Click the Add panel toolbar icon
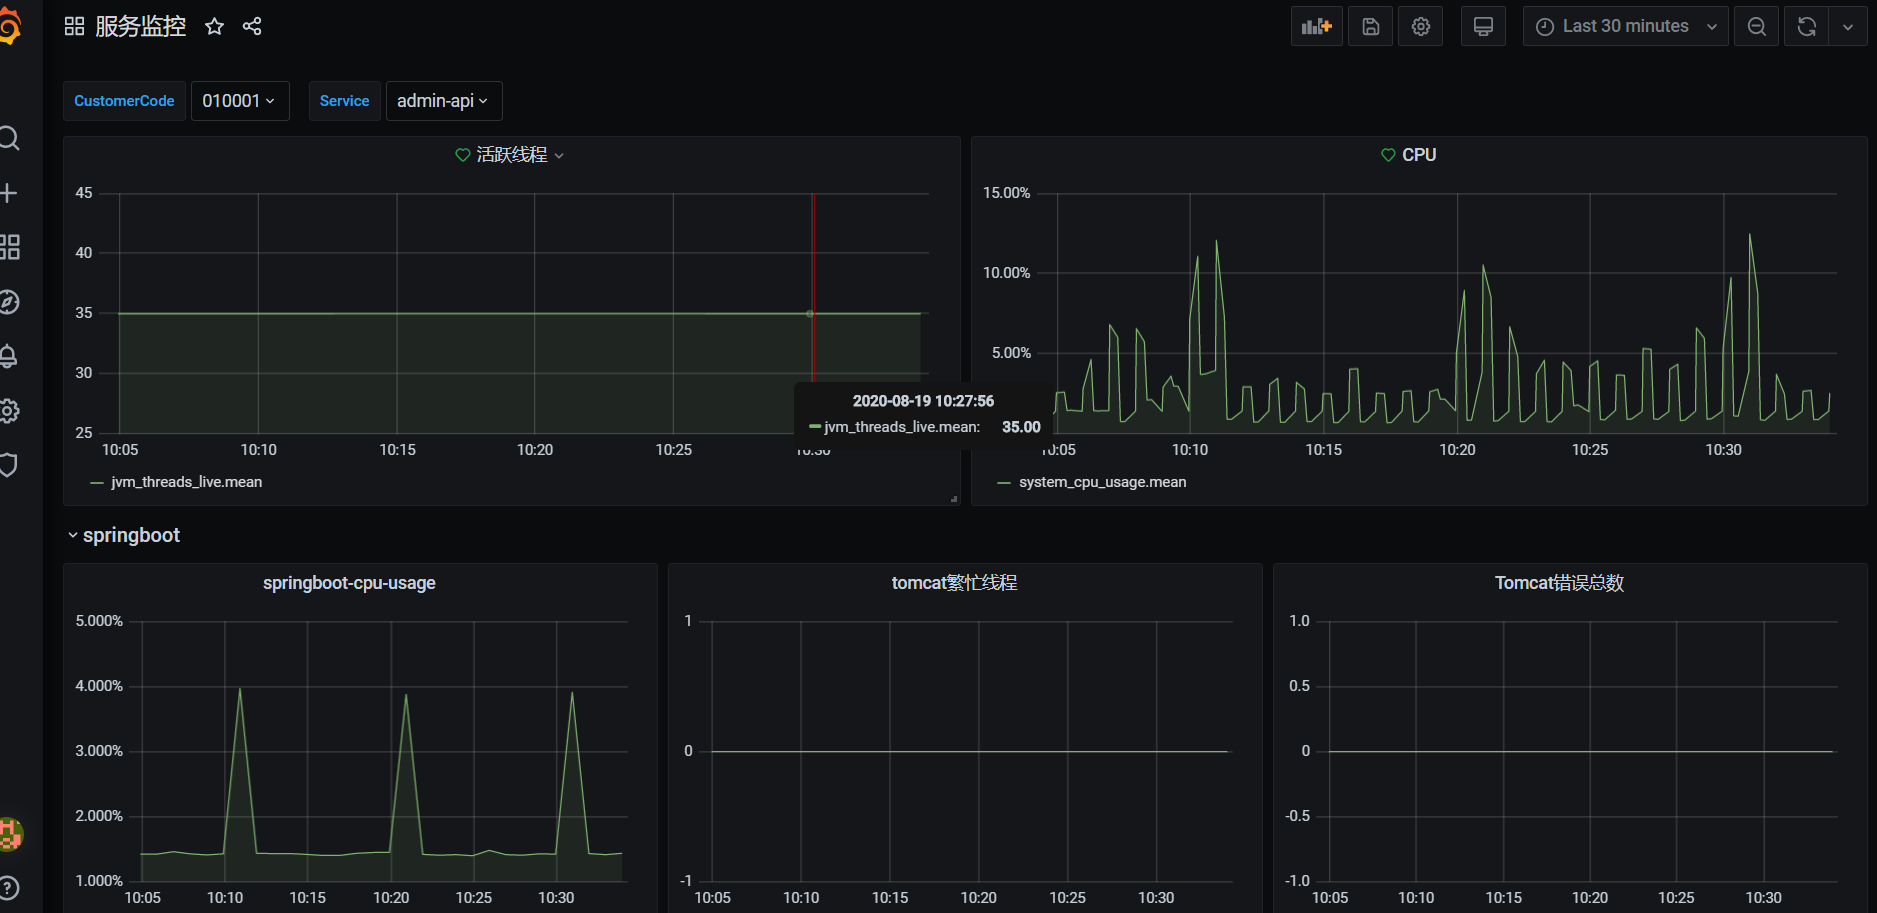 click(1316, 26)
